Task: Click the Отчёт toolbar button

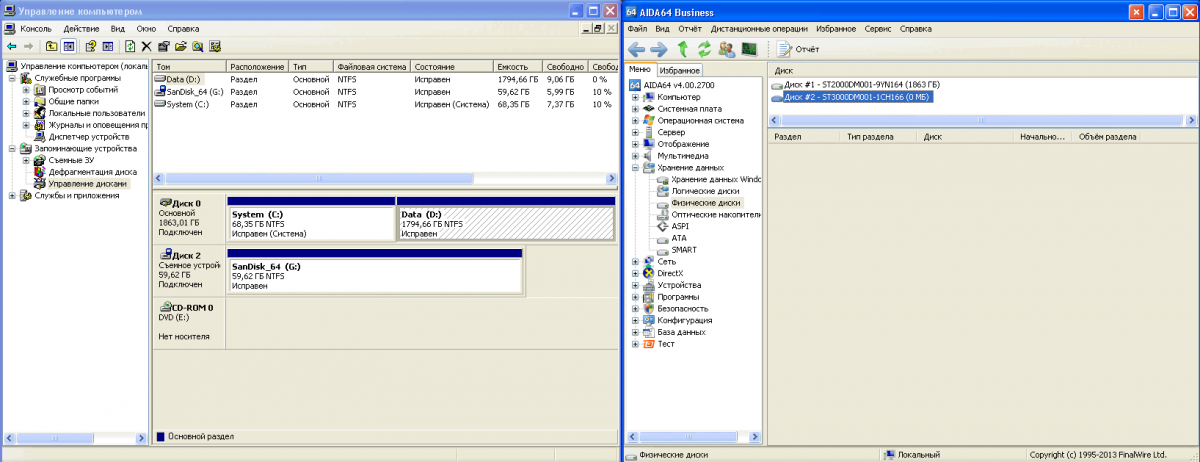Action: pyautogui.click(x=798, y=49)
